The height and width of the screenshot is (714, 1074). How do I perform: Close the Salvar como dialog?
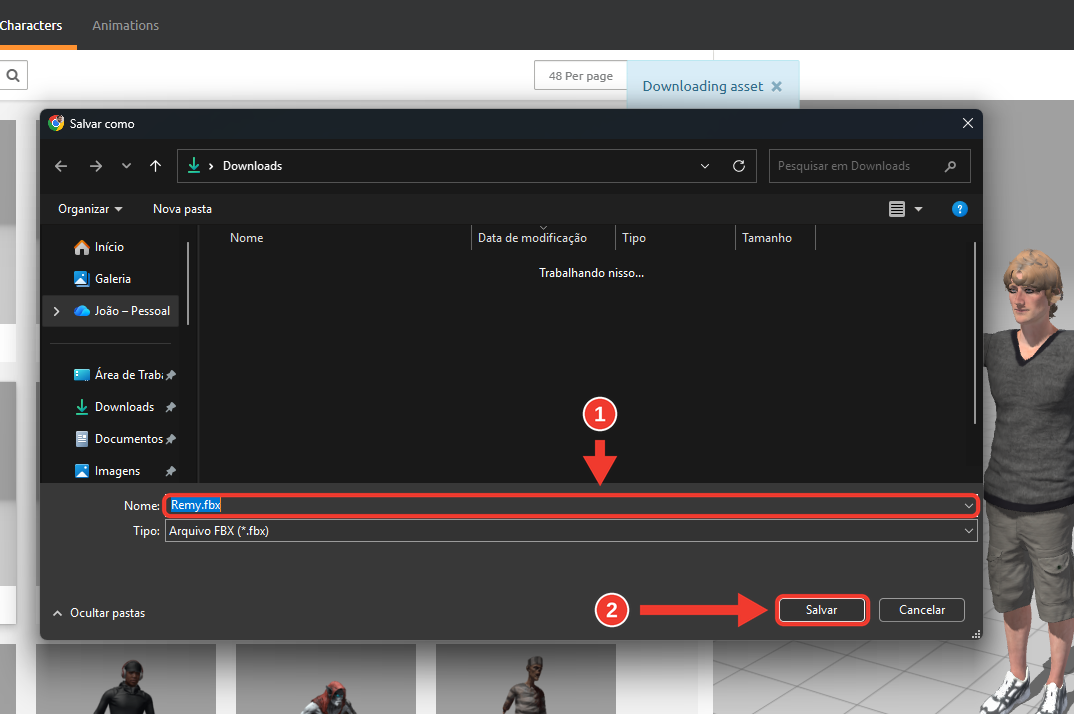(x=968, y=123)
